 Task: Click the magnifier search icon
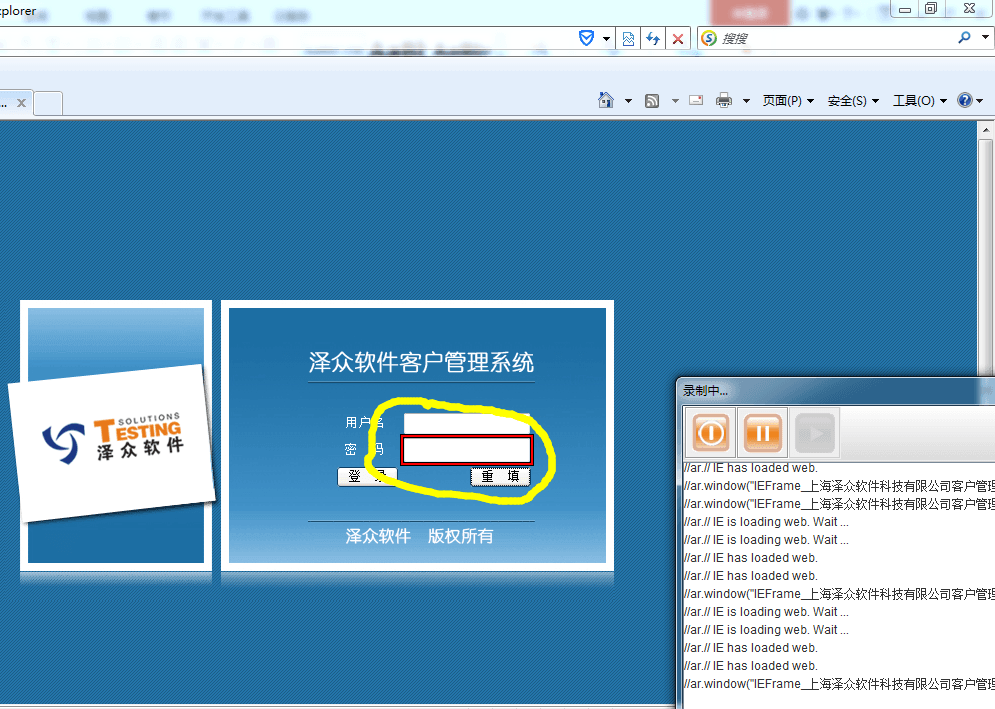pos(965,38)
